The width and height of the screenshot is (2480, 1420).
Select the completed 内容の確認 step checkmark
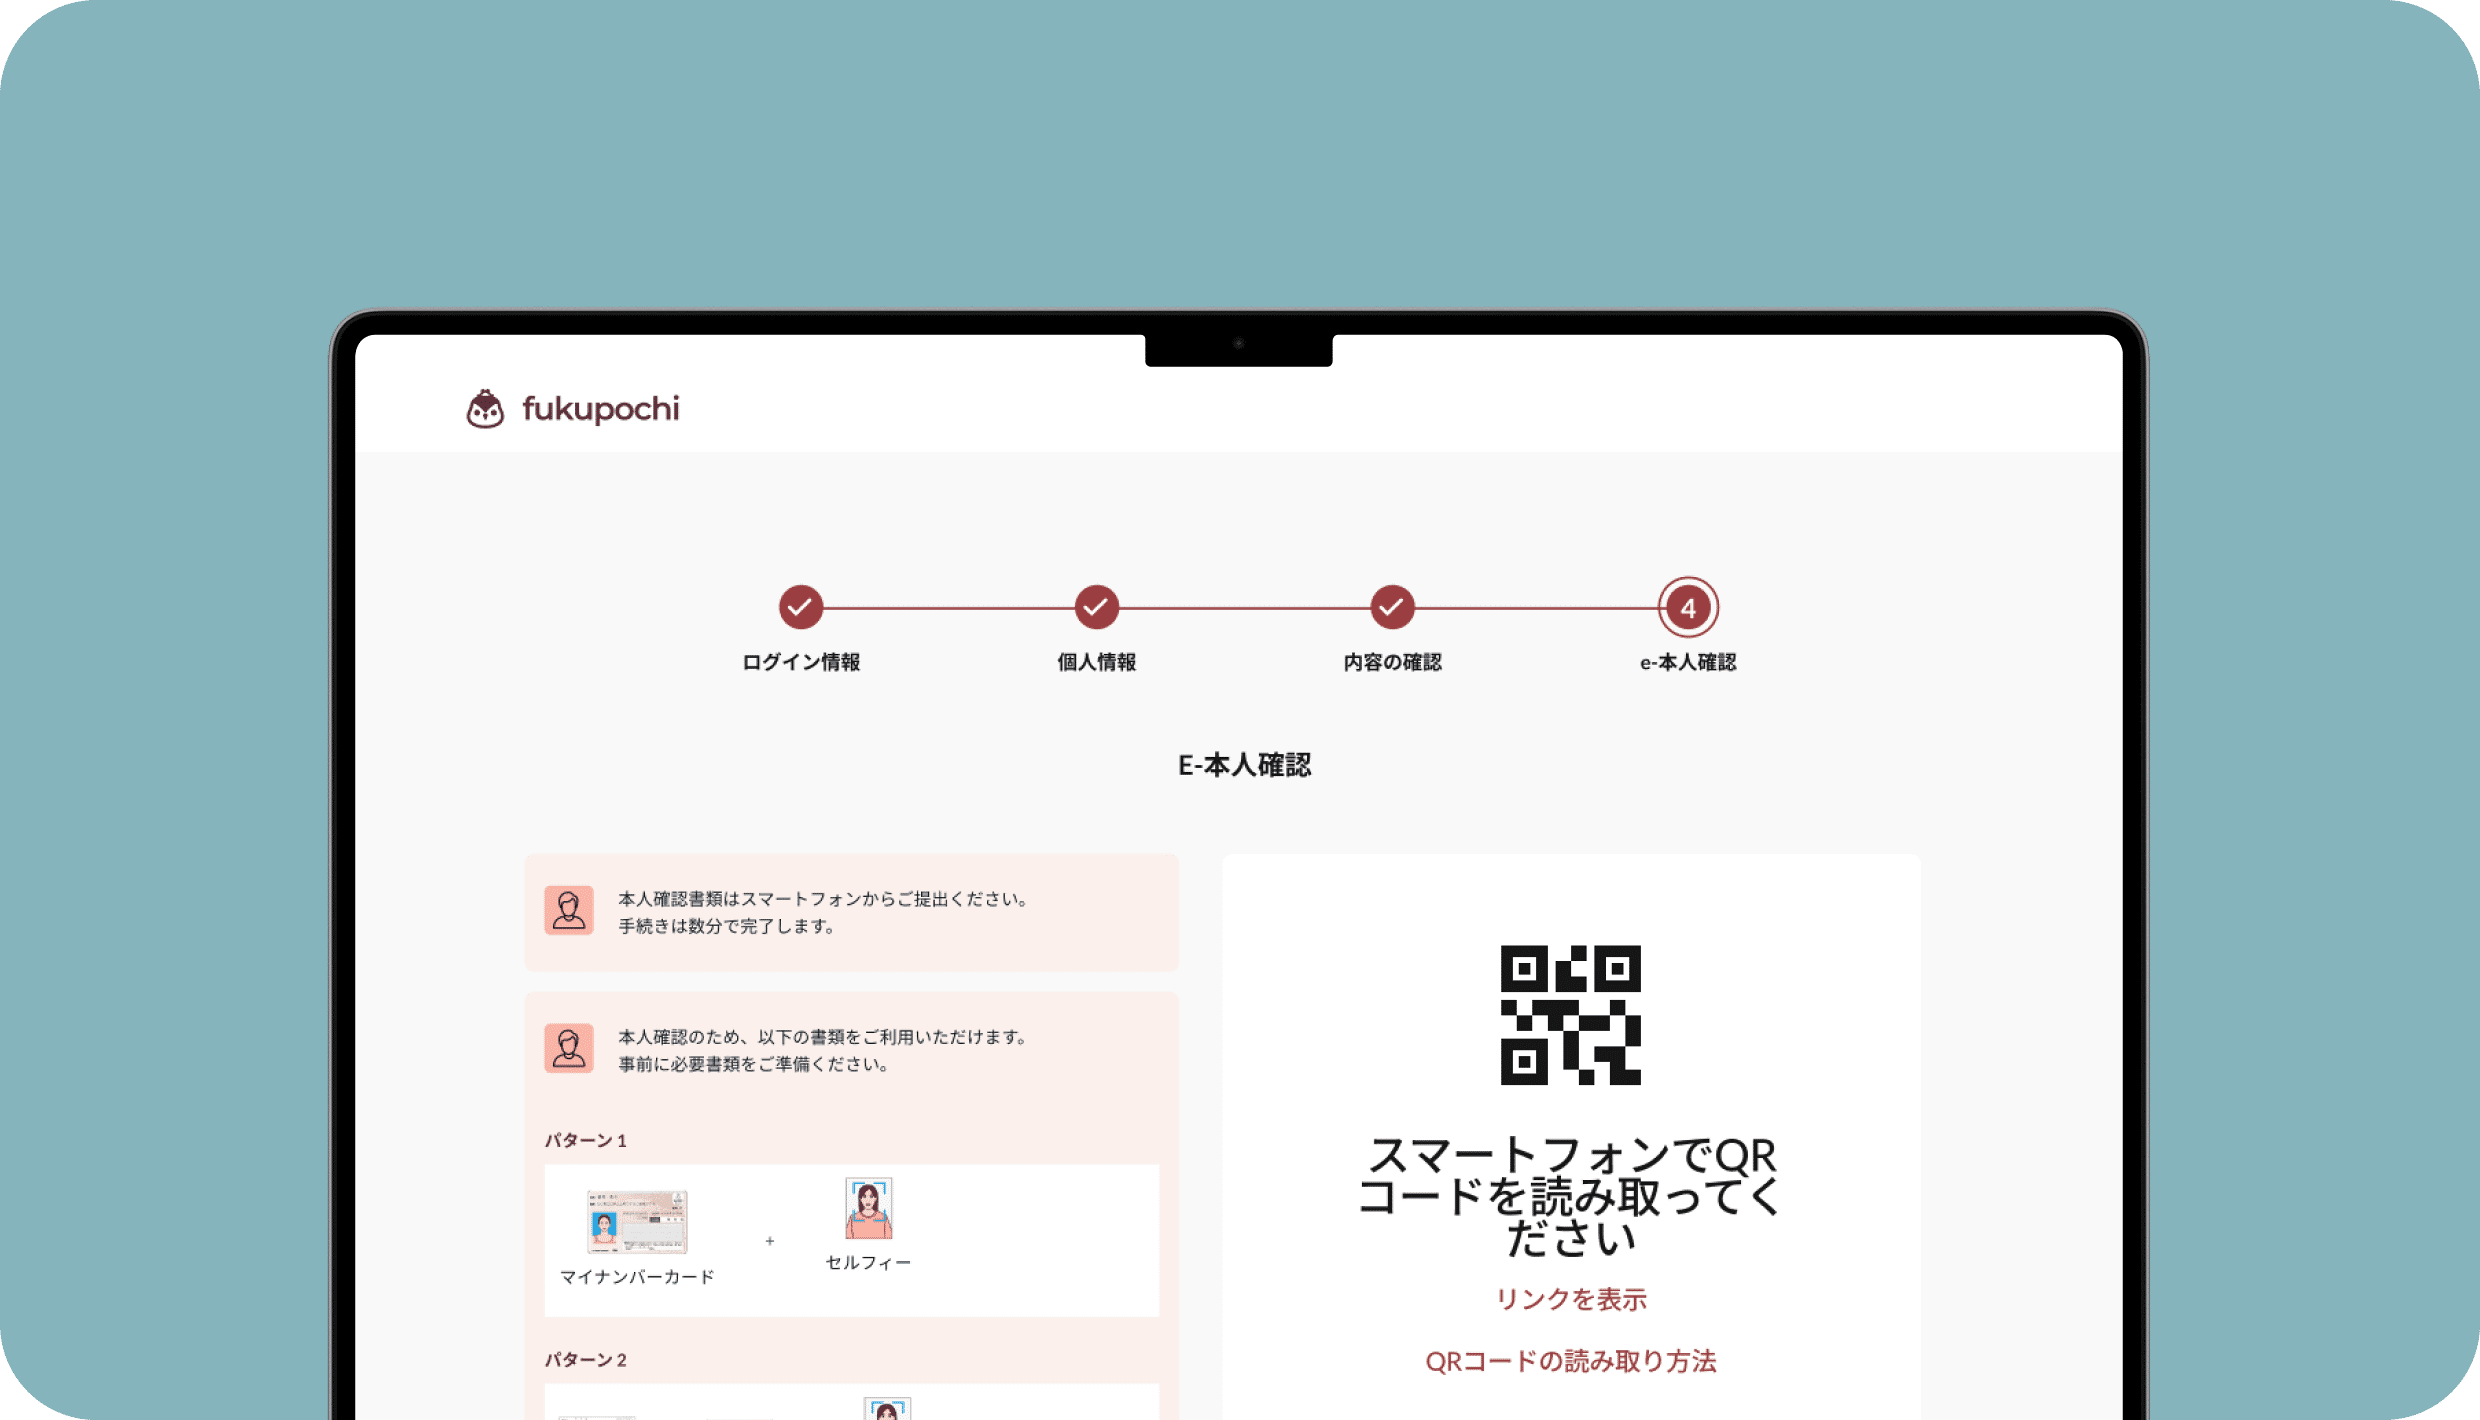click(1392, 607)
